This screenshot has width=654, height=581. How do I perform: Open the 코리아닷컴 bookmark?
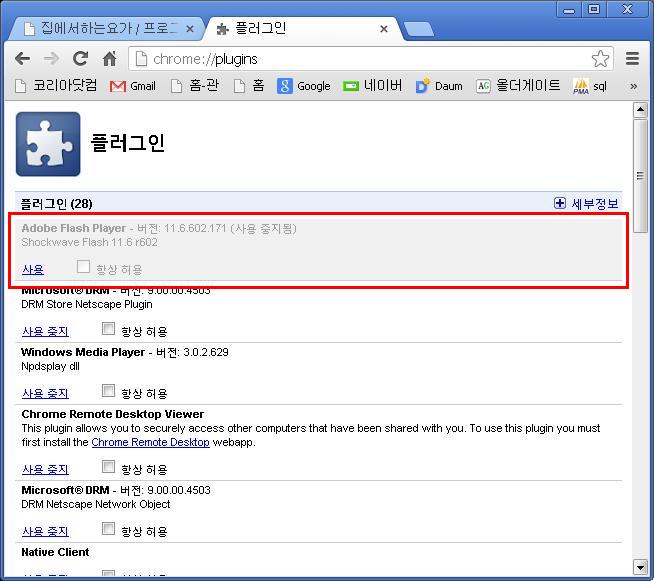[56, 86]
